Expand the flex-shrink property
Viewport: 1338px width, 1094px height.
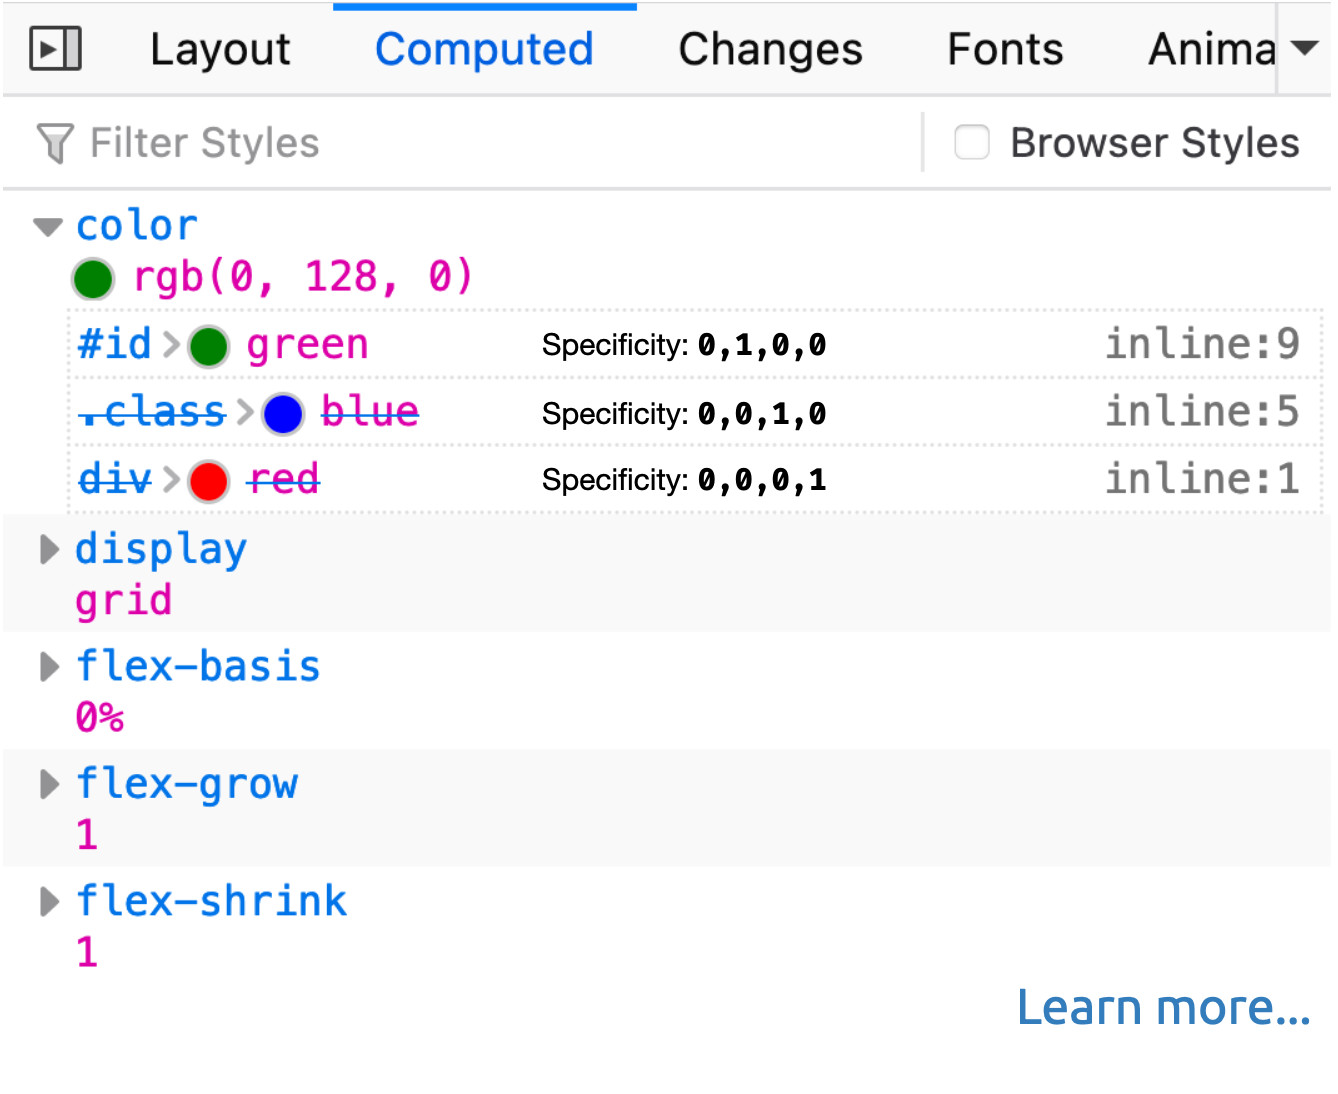tap(48, 901)
